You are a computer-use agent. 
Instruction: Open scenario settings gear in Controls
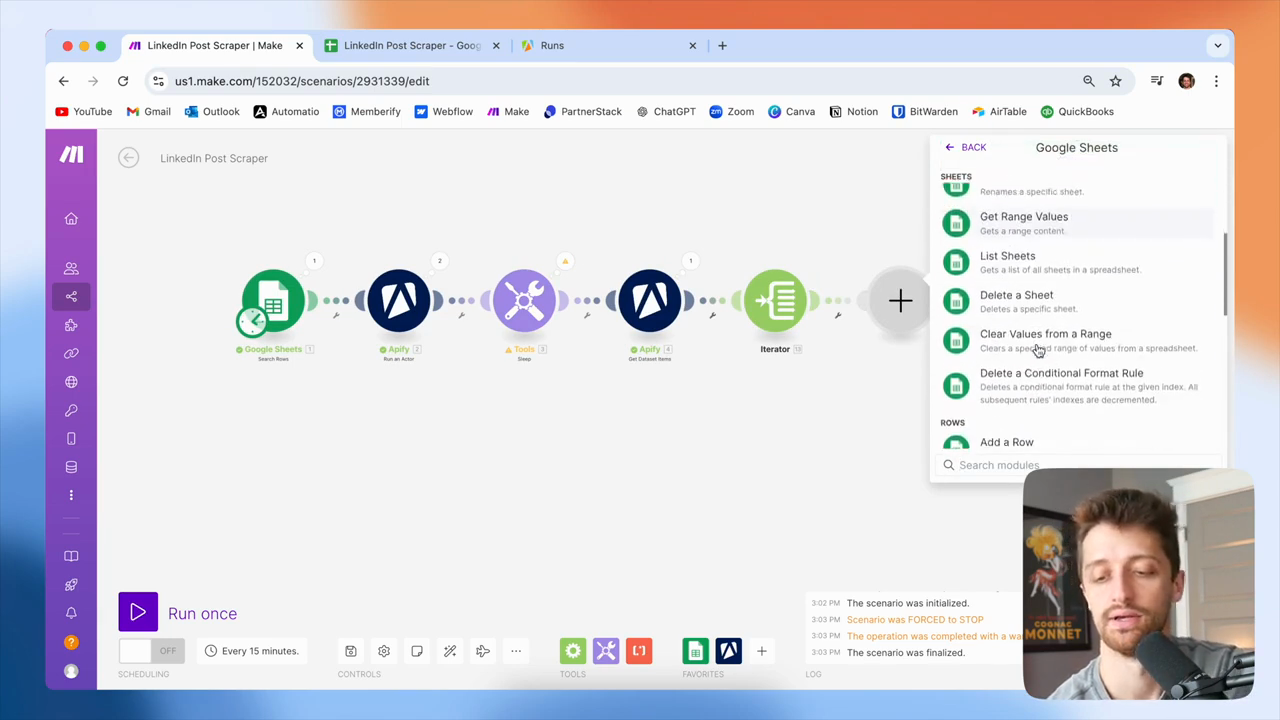(x=384, y=651)
